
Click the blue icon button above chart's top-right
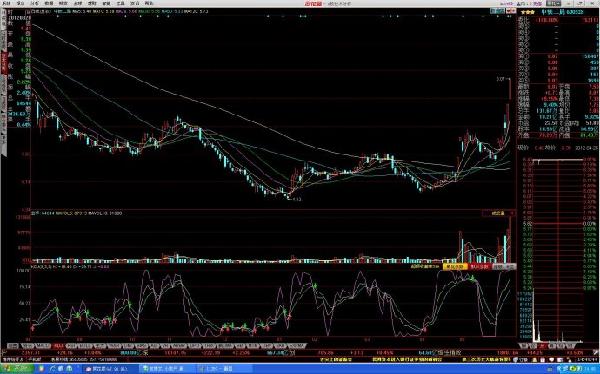tap(497, 11)
